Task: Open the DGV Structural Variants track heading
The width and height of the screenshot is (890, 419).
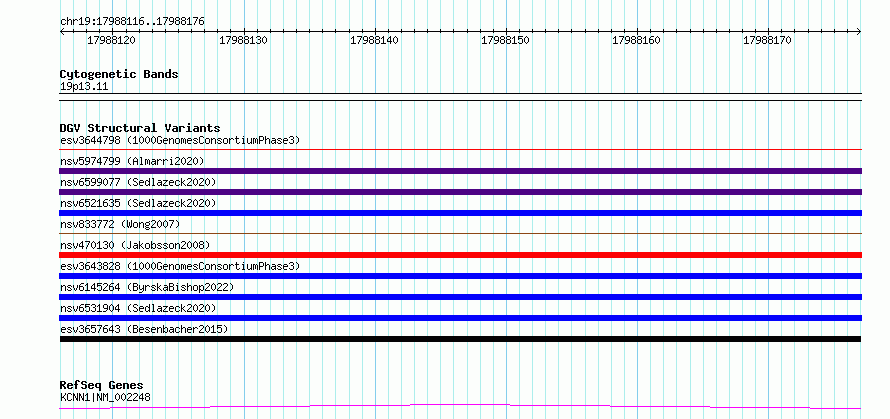Action: coord(140,128)
